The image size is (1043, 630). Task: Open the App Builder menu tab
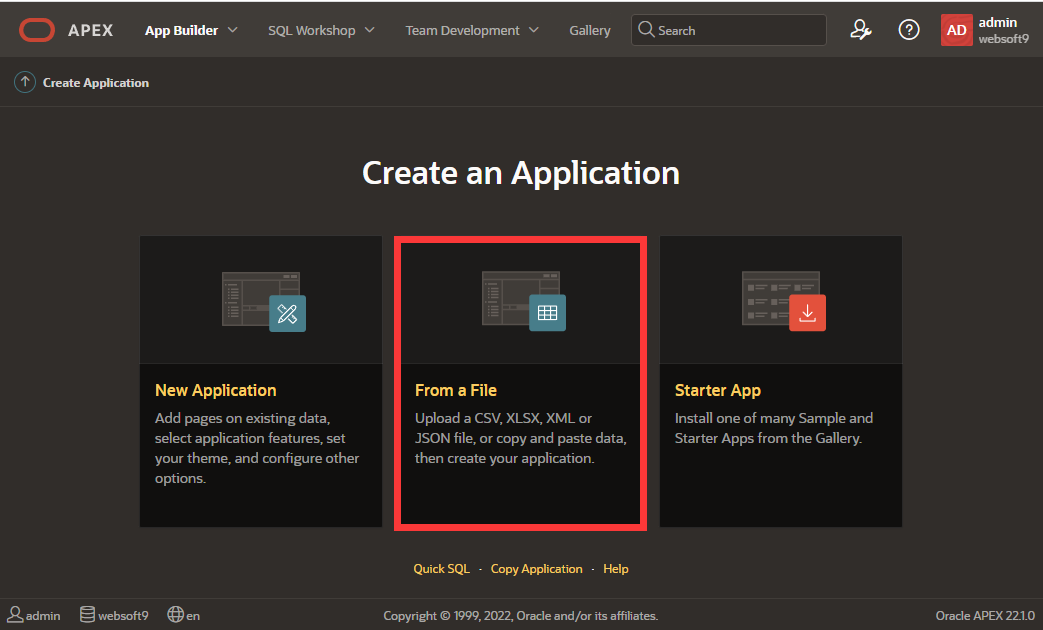tap(181, 30)
